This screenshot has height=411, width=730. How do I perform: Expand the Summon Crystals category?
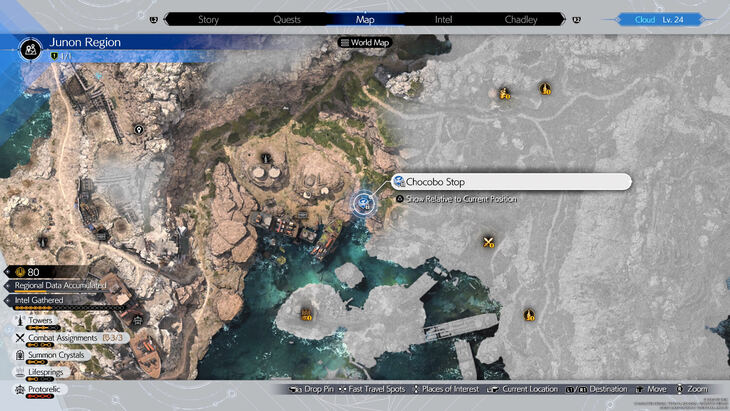pos(56,355)
